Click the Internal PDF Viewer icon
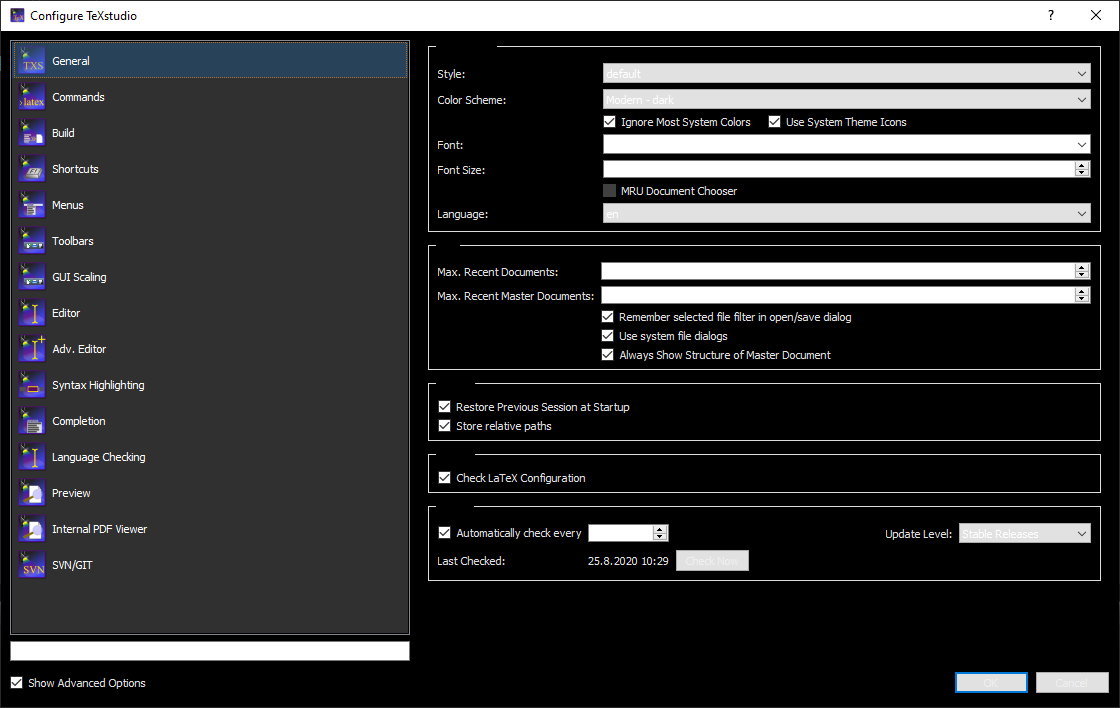 32,529
